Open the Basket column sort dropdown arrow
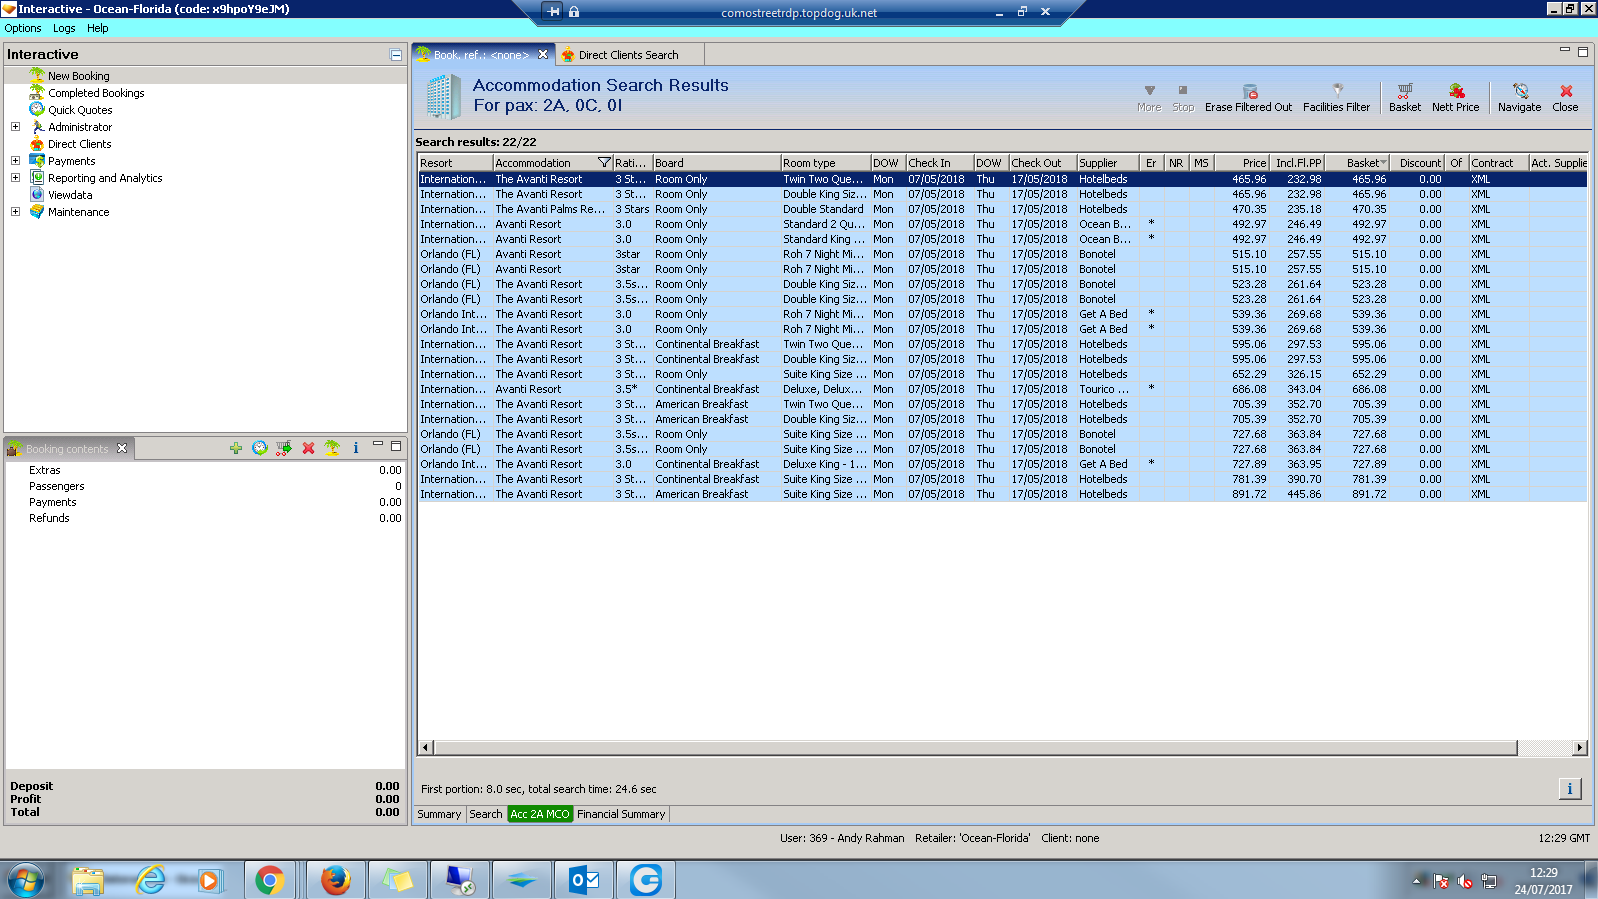The height and width of the screenshot is (899, 1598). [1383, 163]
